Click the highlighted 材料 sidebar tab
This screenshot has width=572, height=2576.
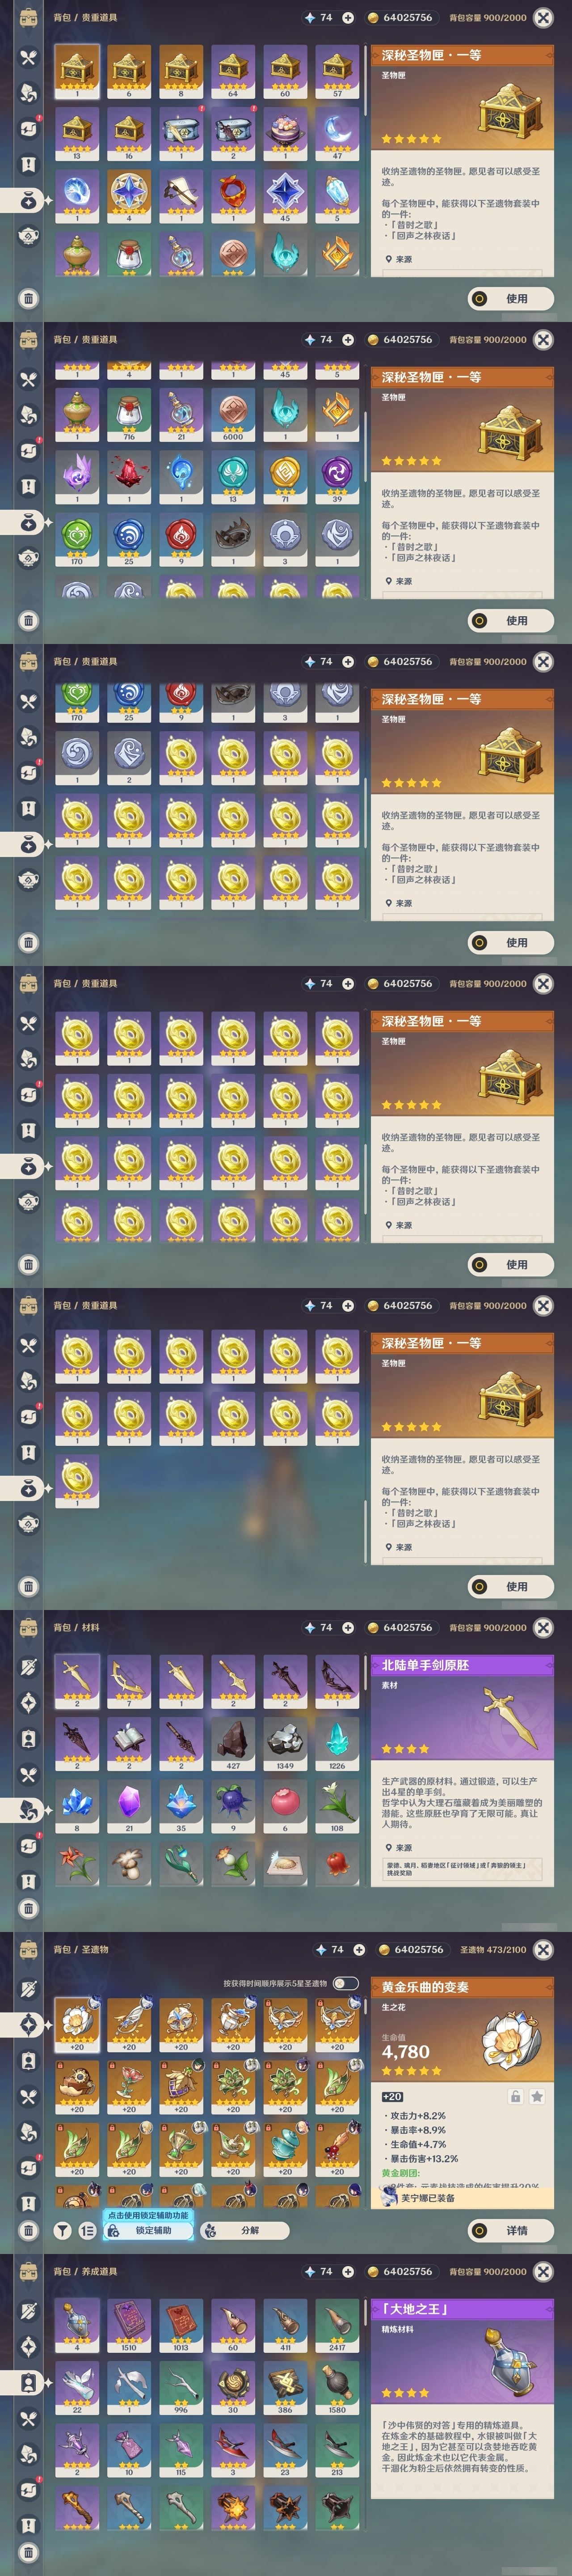[29, 1809]
